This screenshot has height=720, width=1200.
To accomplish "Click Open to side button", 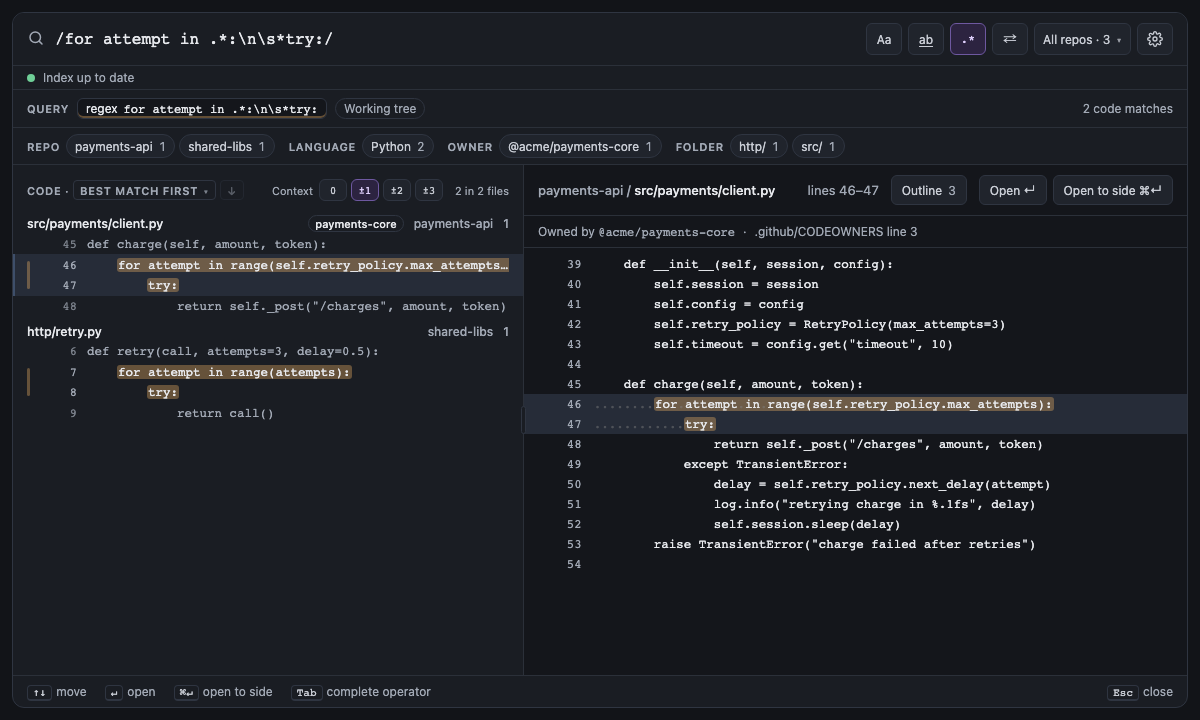I will coord(1112,190).
